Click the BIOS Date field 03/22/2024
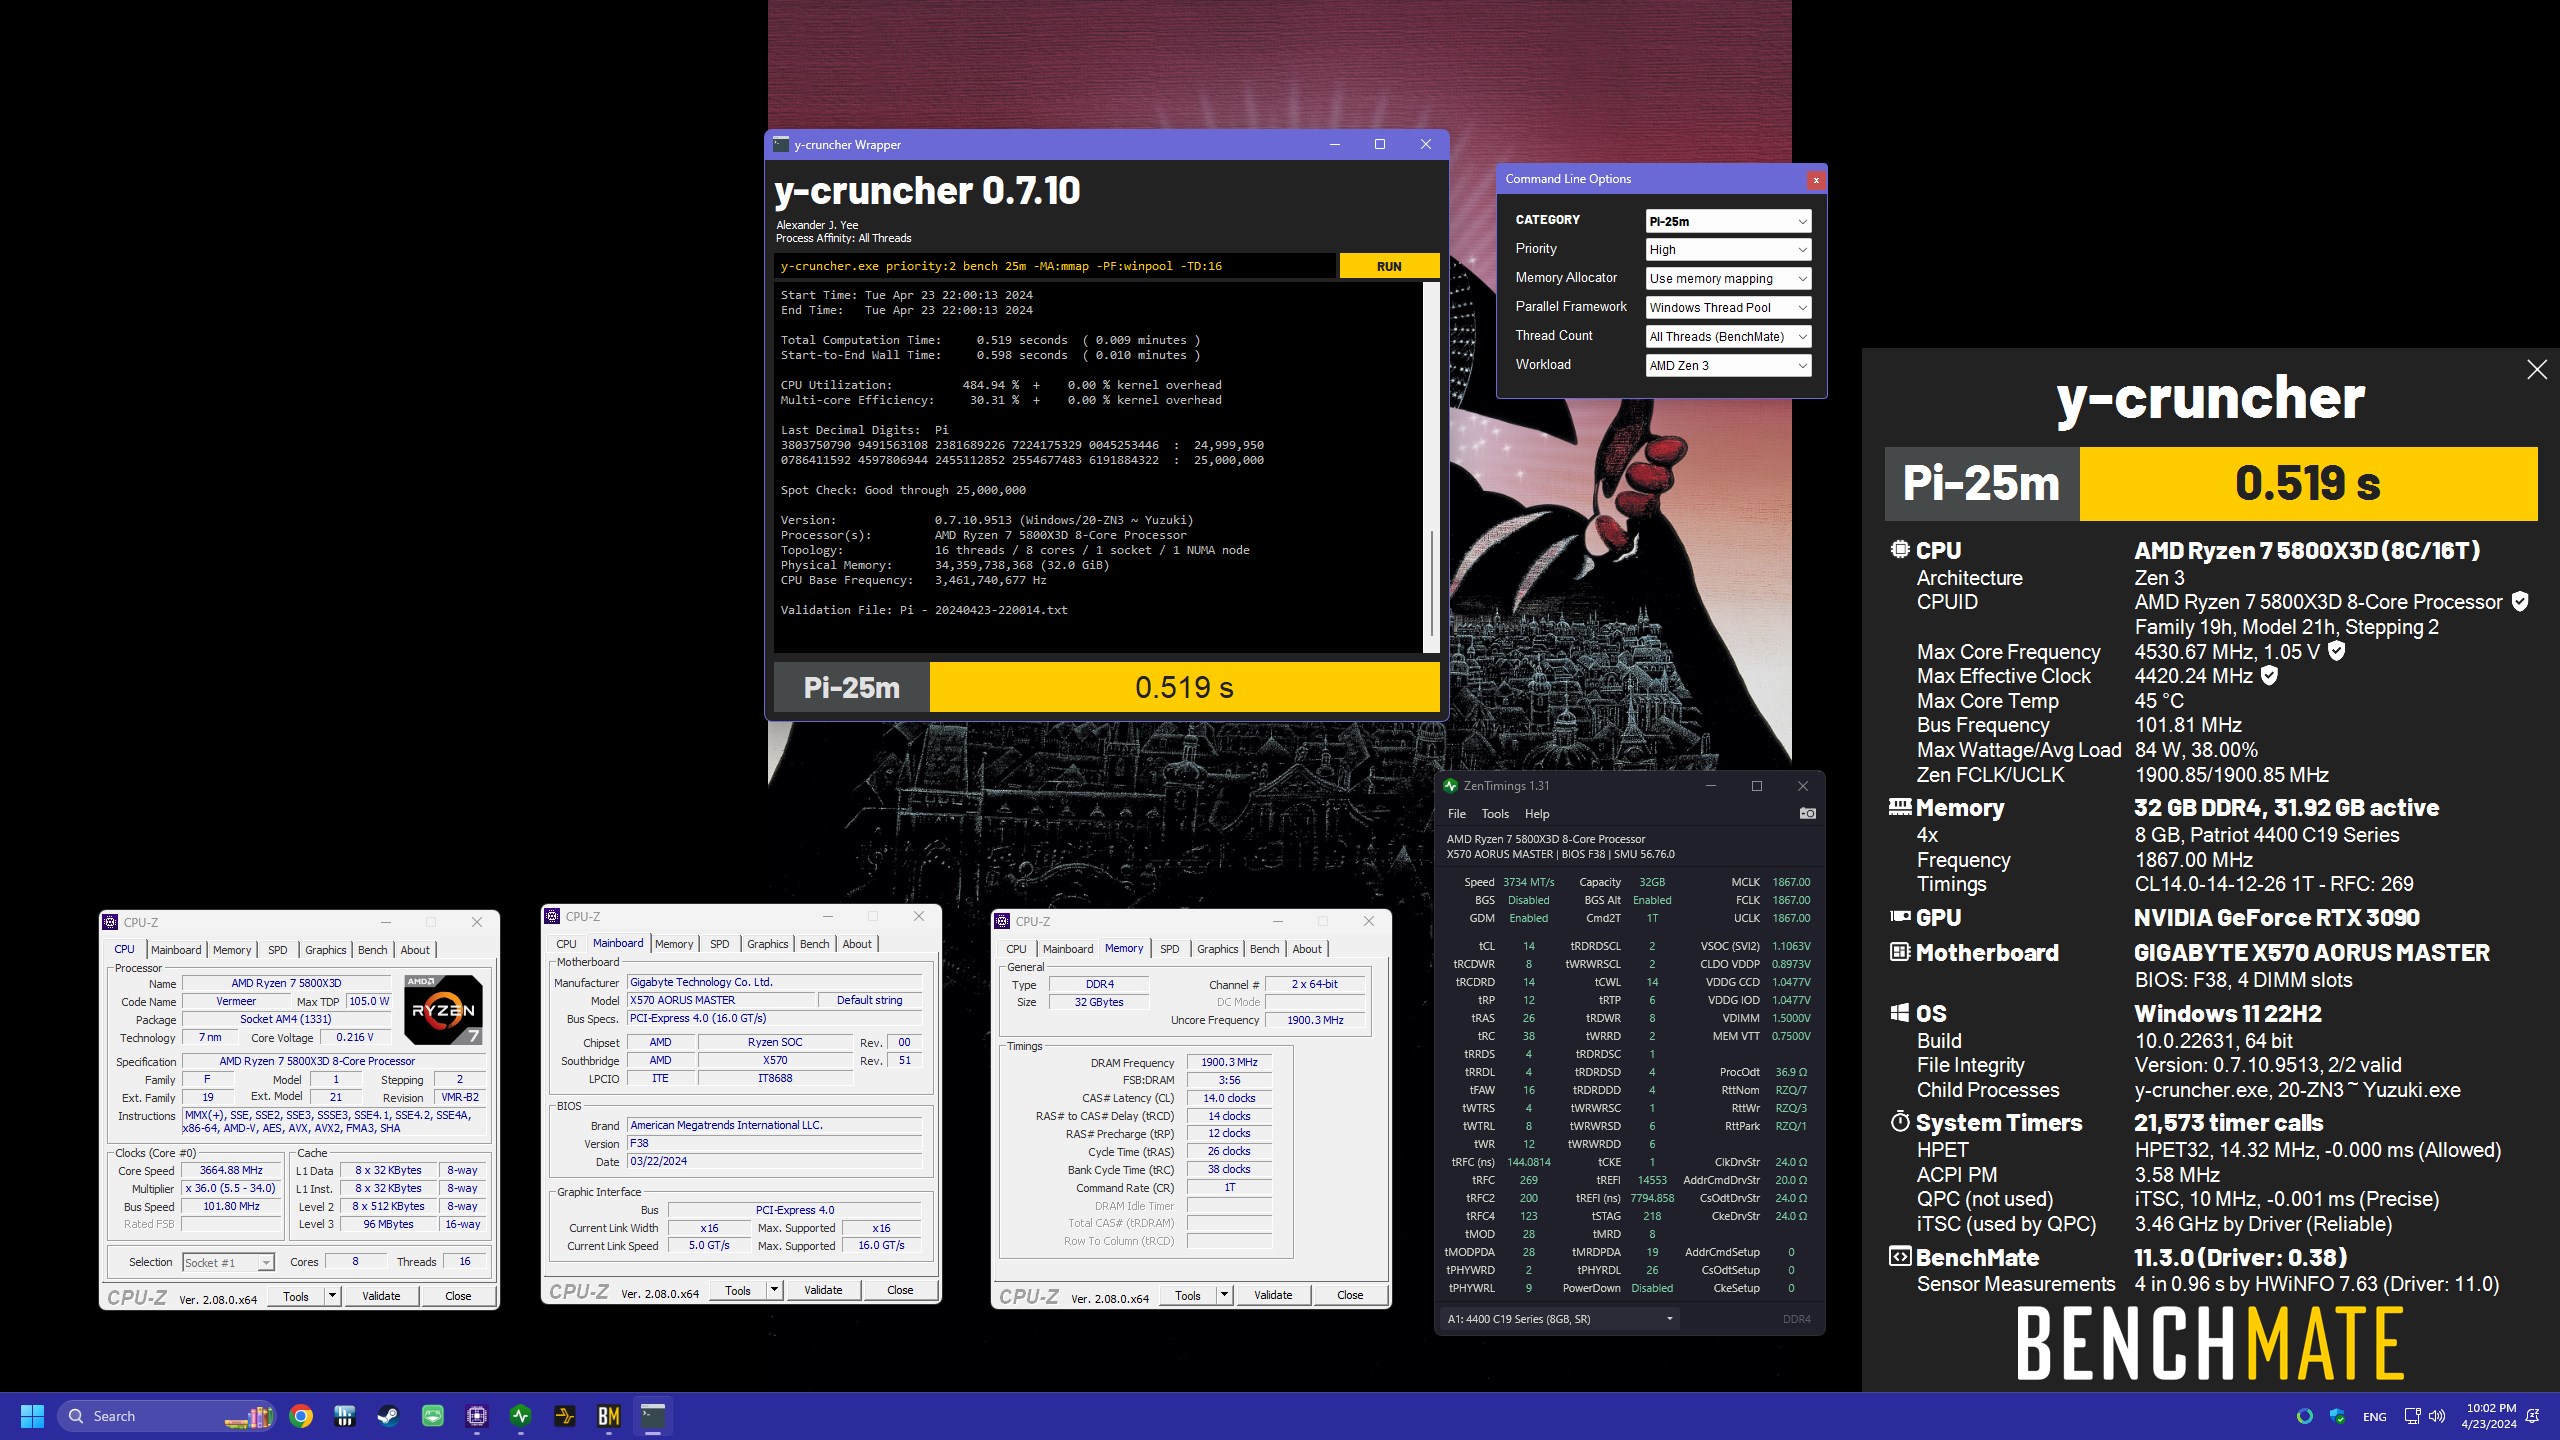 tap(774, 1162)
